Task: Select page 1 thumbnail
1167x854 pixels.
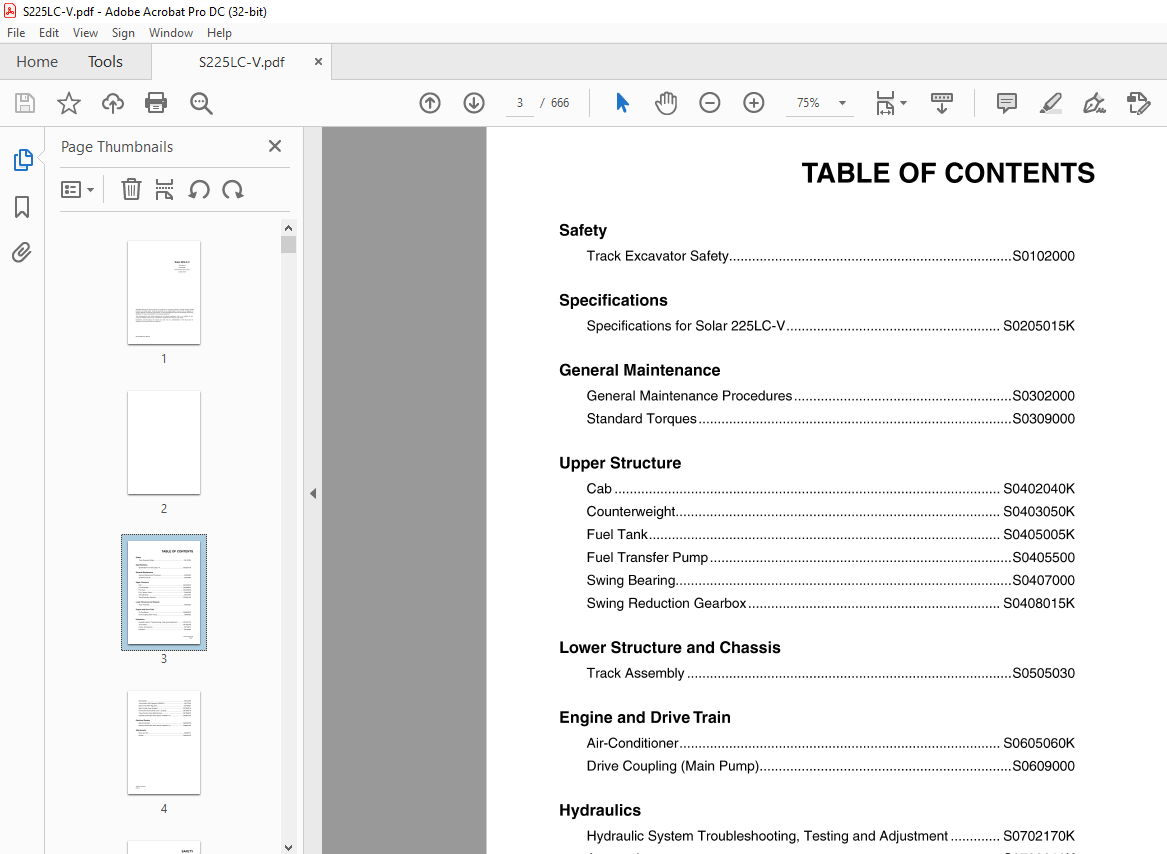Action: pyautogui.click(x=164, y=293)
